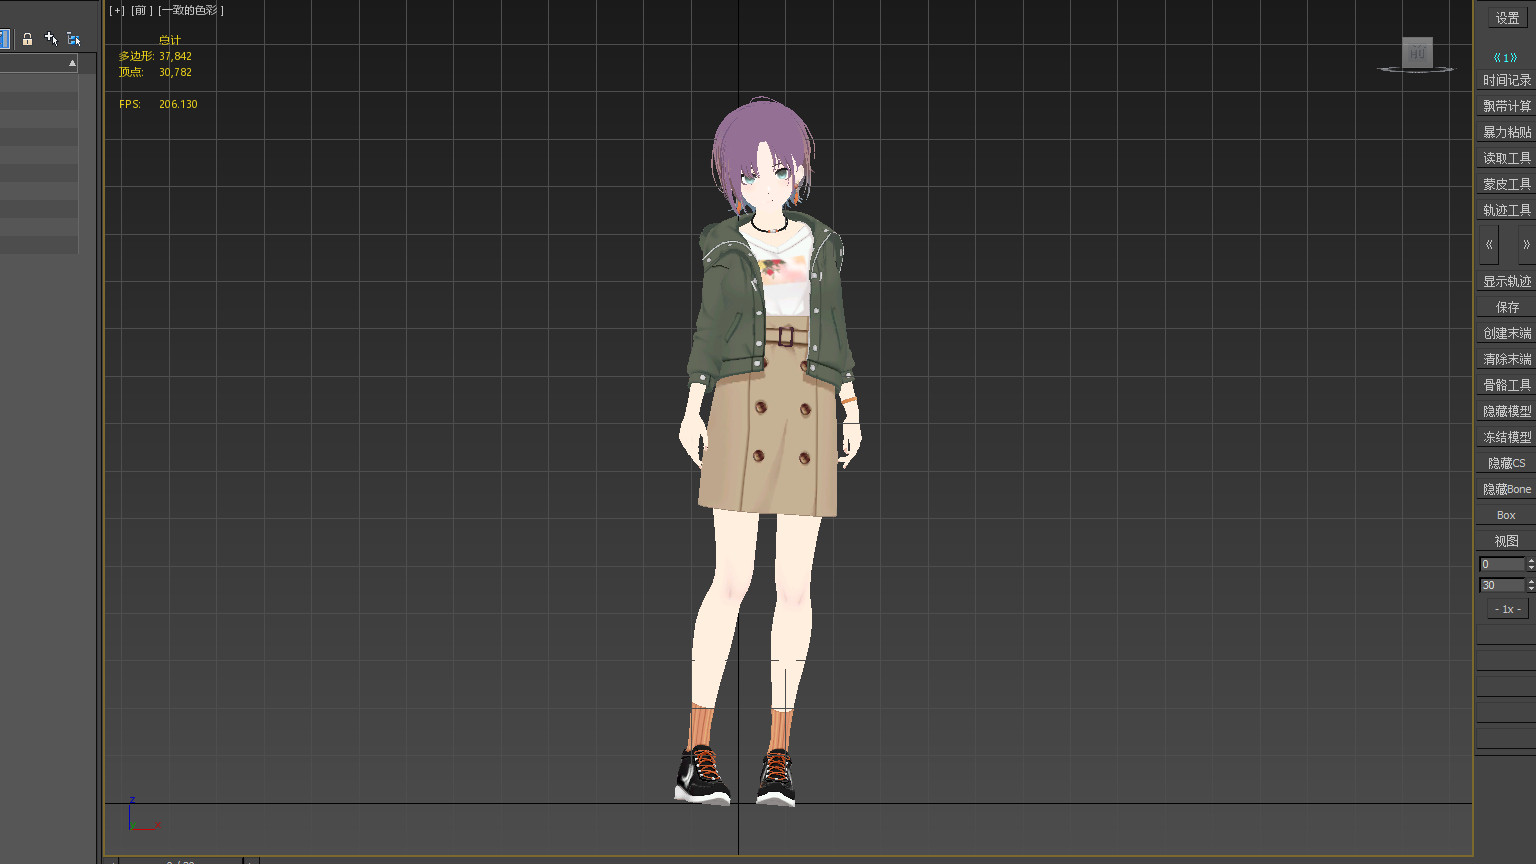
Task: Open the 骨骼工具 bone tools
Action: pos(1506,385)
